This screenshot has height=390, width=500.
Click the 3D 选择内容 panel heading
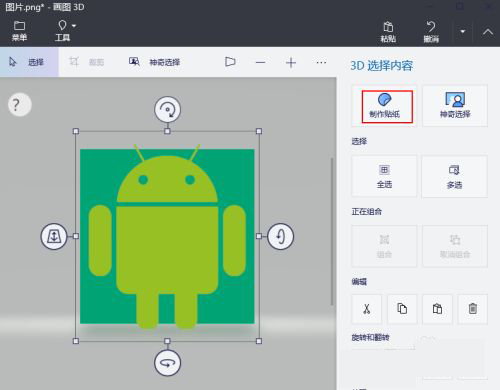pyautogui.click(x=382, y=66)
